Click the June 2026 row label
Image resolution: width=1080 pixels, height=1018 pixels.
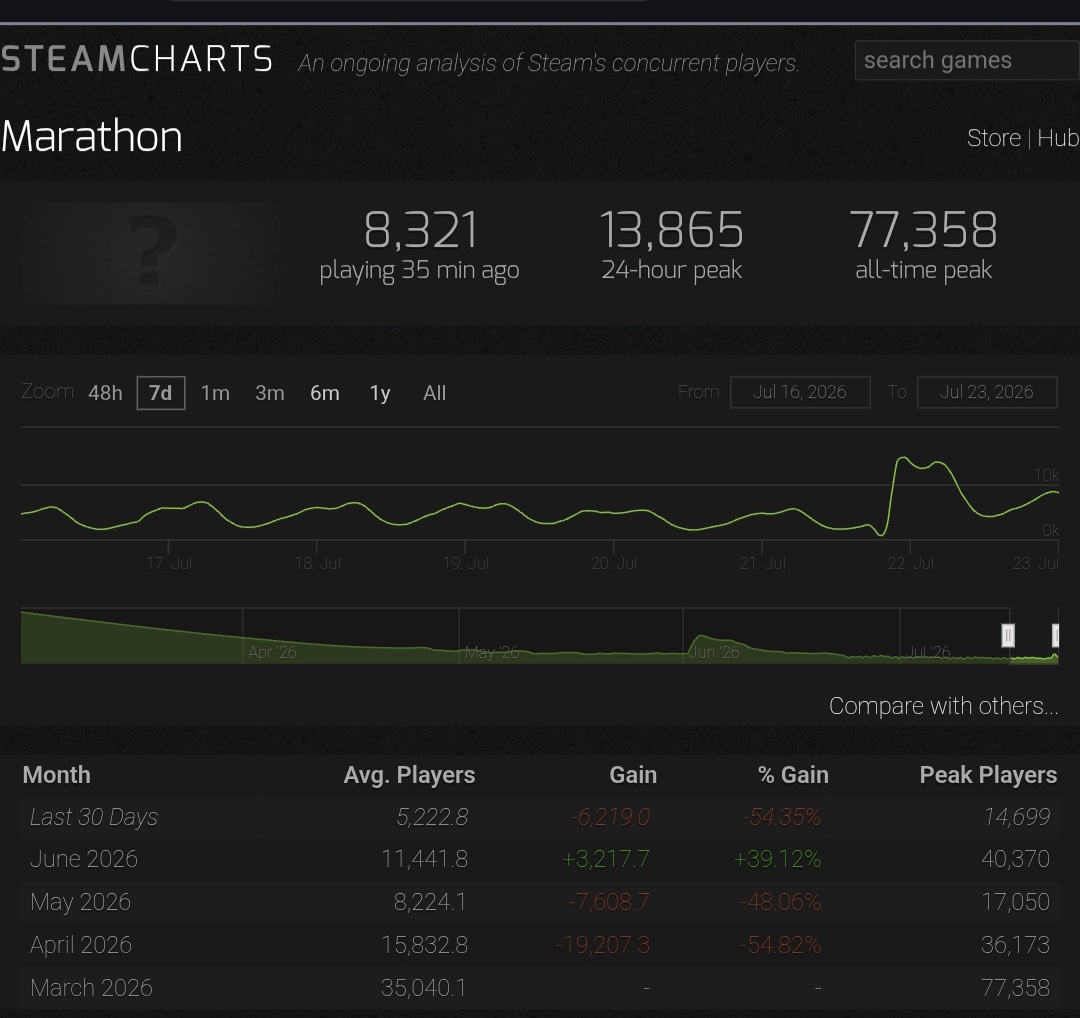83,859
